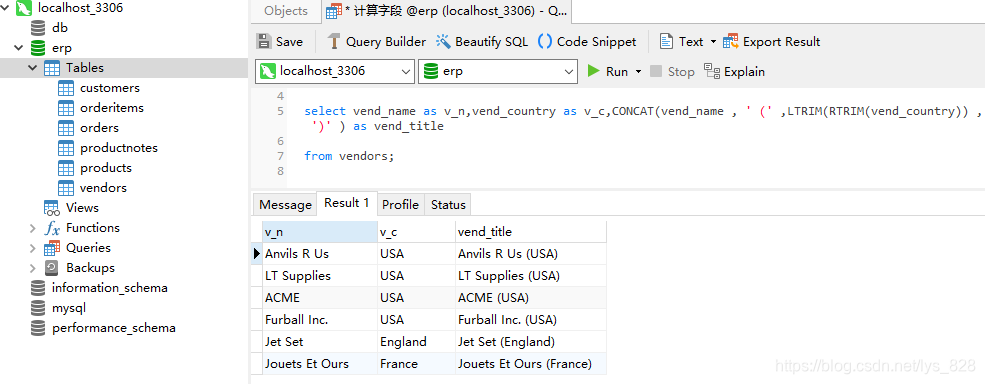Viewport: 985px width, 384px height.
Task: Click the green Run play icon
Action: click(x=594, y=71)
